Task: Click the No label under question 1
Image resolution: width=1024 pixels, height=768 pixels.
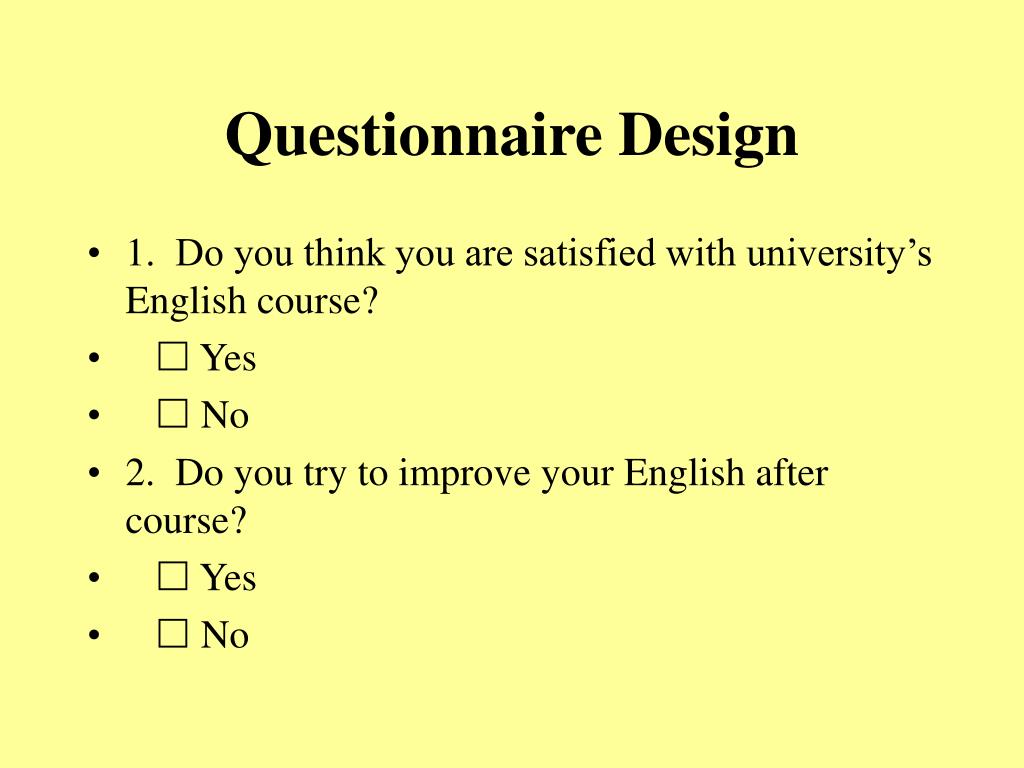Action: point(225,415)
